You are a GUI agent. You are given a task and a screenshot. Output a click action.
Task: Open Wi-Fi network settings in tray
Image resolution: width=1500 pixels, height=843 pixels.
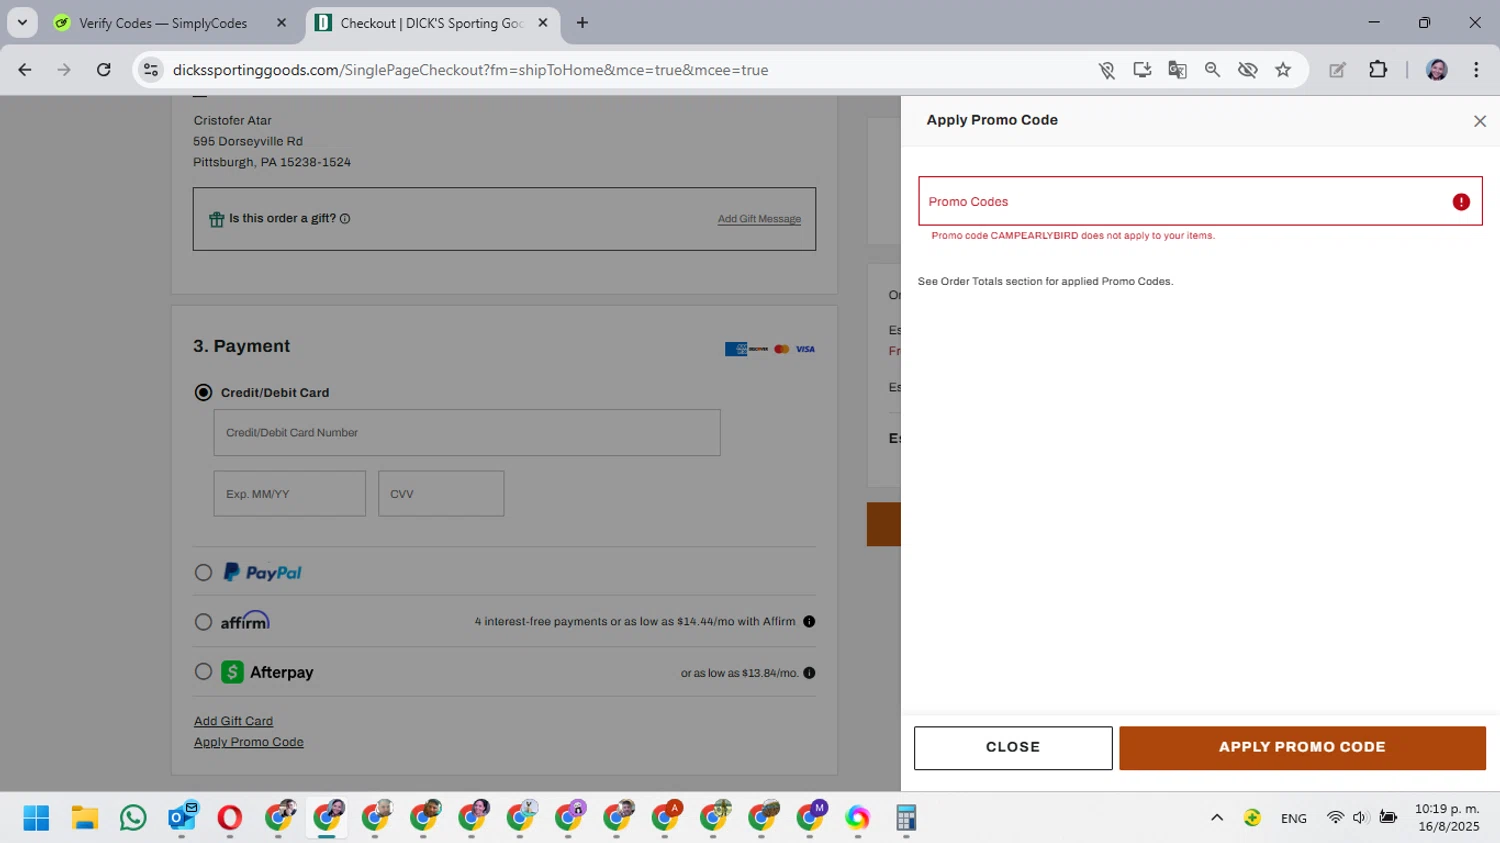(x=1335, y=818)
